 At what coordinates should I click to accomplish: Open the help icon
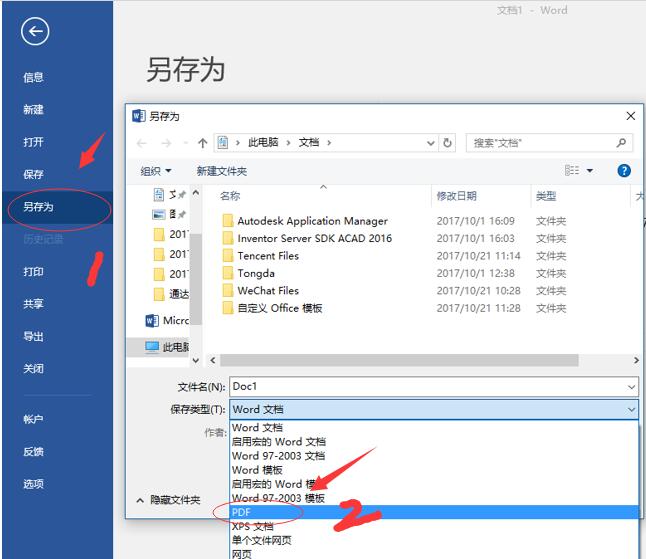pos(624,171)
